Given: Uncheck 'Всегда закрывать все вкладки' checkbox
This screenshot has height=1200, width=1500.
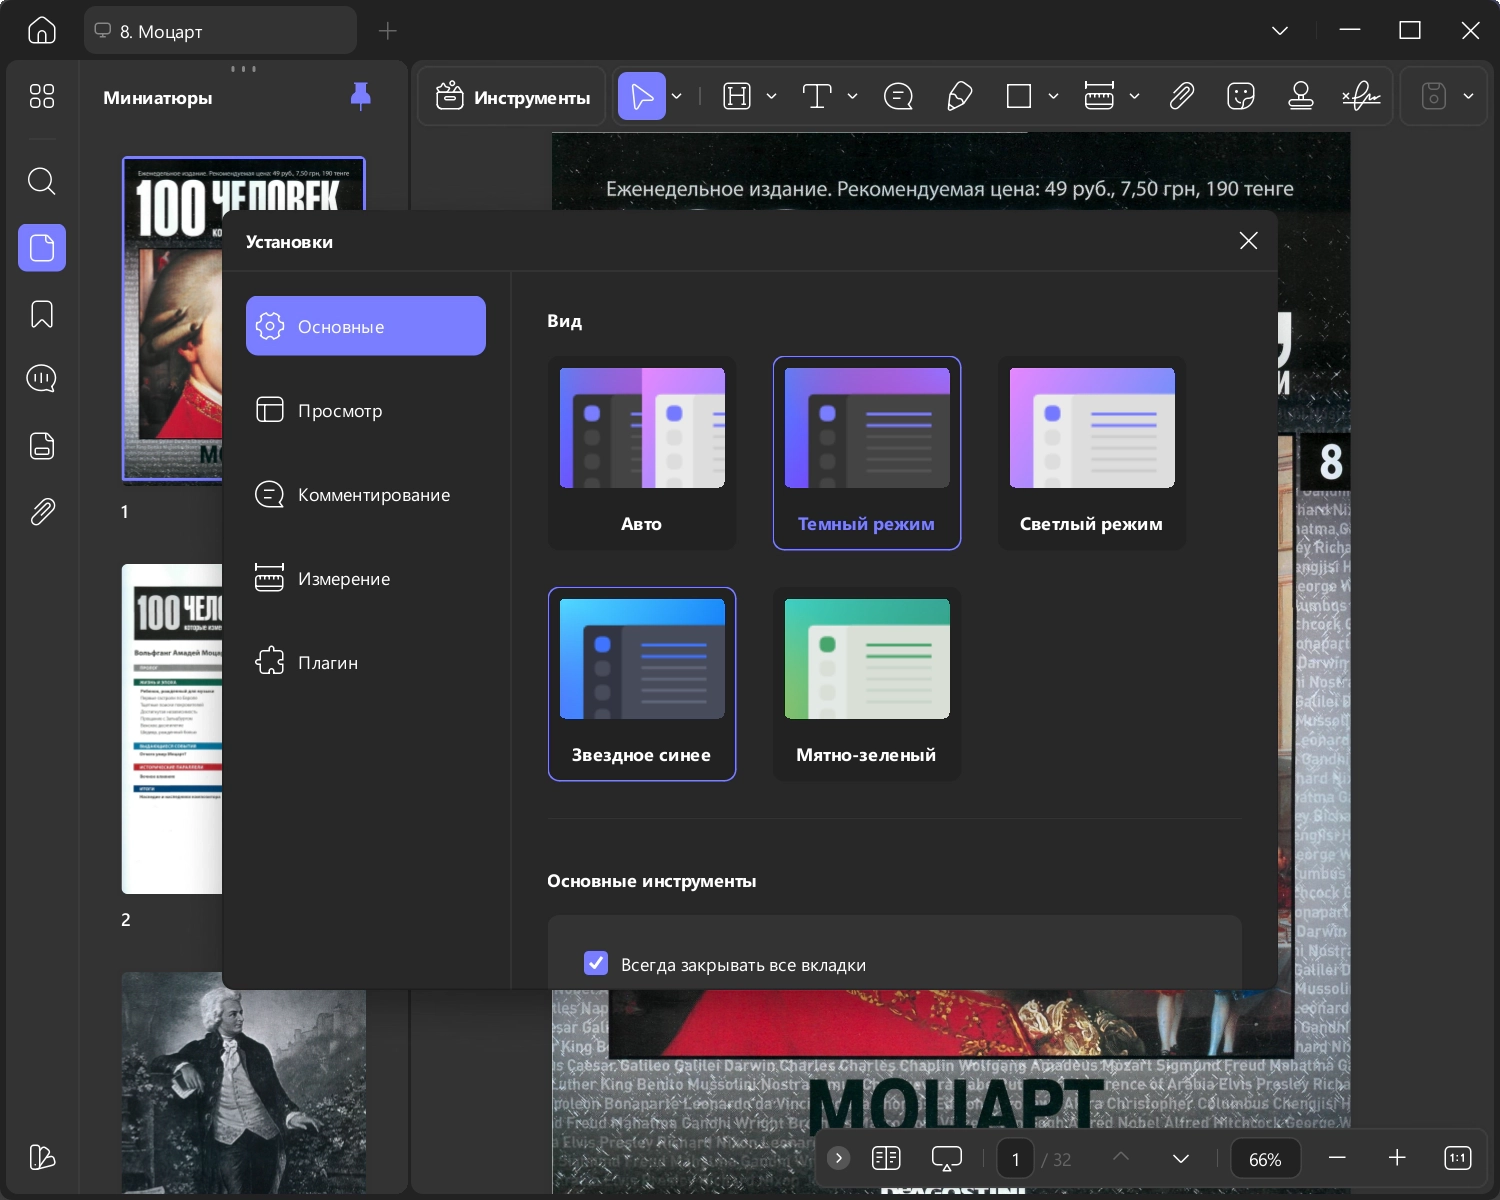Looking at the screenshot, I should click(596, 963).
